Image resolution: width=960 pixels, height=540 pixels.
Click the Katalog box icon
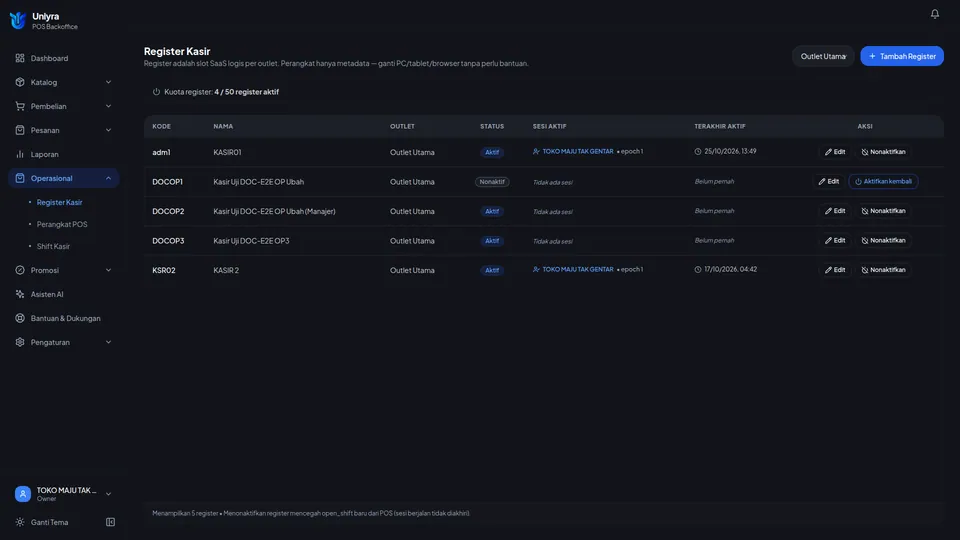point(20,82)
